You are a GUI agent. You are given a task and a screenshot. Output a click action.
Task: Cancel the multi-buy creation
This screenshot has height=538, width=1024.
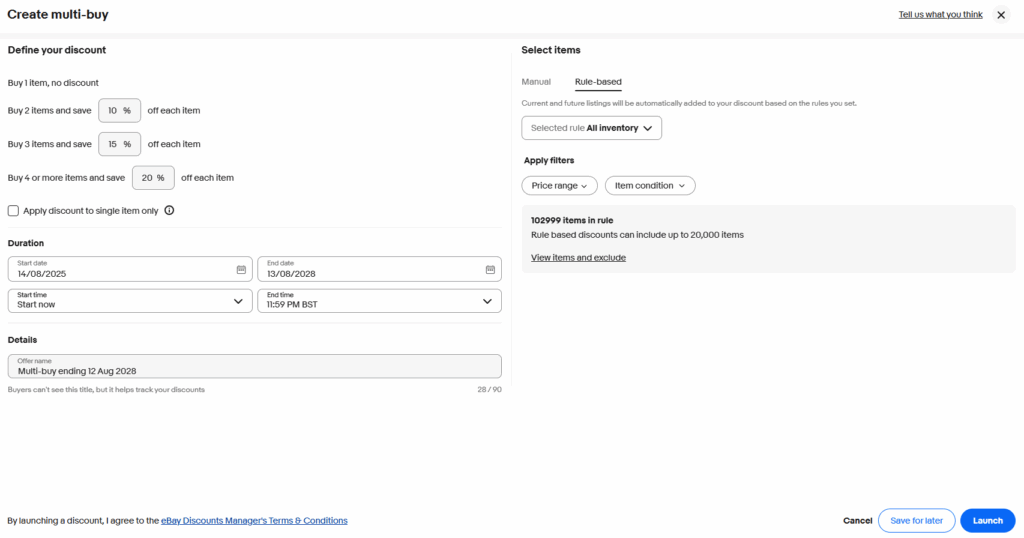click(x=857, y=520)
